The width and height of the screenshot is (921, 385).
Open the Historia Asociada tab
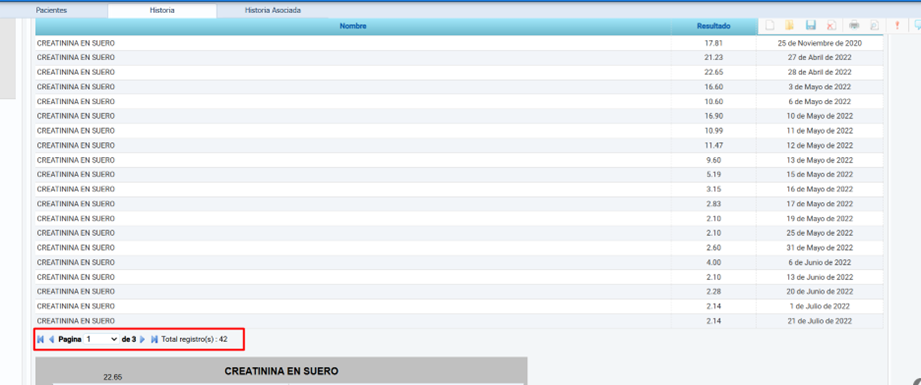tap(273, 11)
